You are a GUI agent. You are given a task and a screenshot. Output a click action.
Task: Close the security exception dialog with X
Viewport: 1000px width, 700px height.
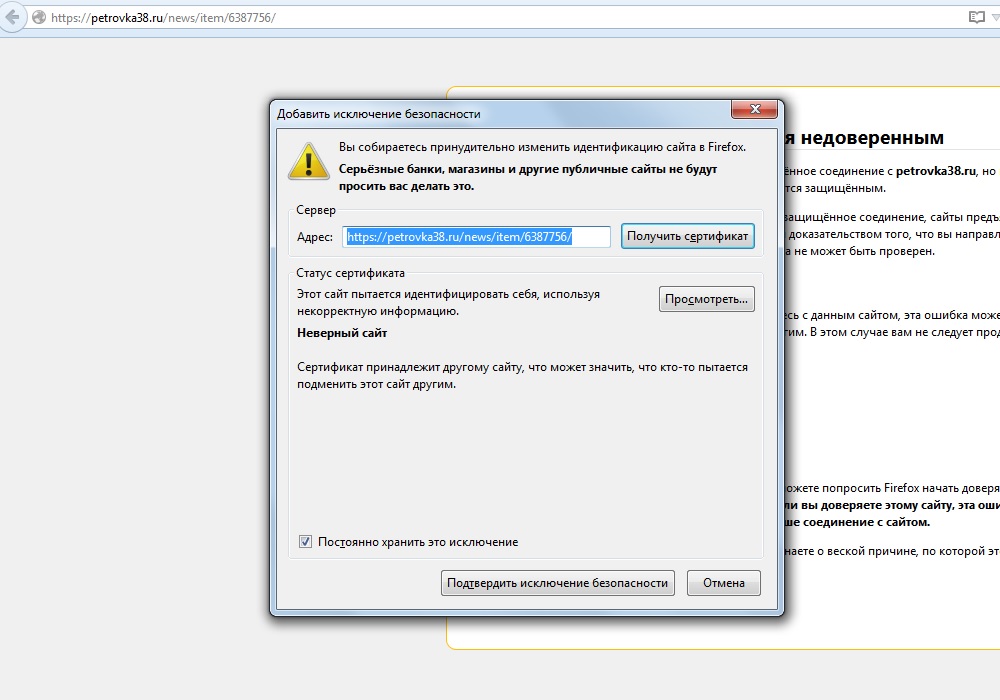(x=755, y=110)
